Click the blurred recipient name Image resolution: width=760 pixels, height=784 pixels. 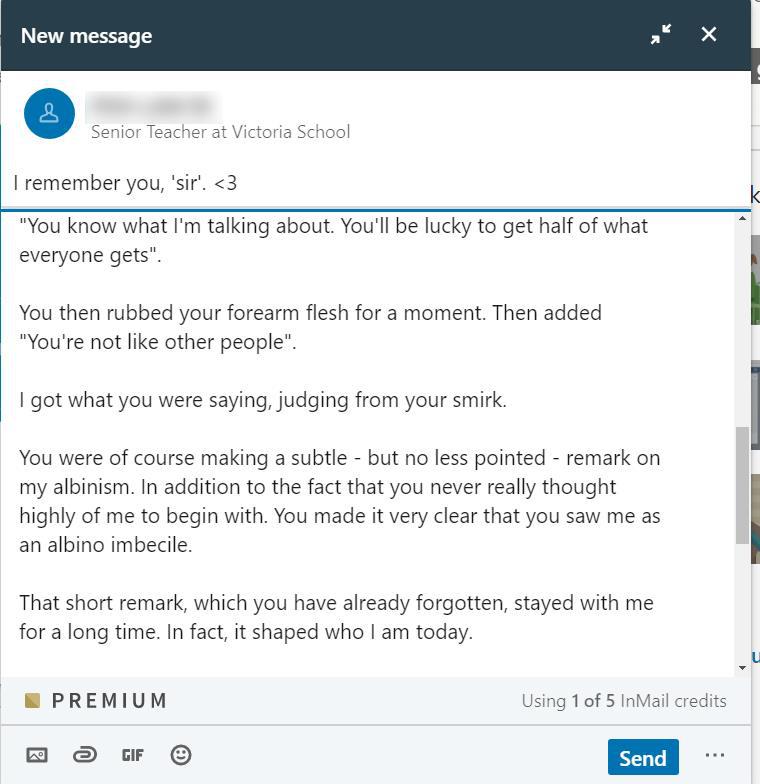pyautogui.click(x=152, y=106)
